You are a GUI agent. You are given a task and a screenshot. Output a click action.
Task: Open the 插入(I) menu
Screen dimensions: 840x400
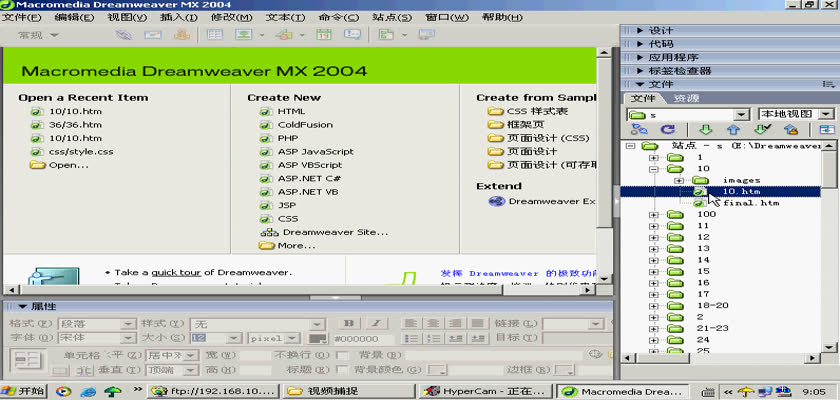[178, 17]
